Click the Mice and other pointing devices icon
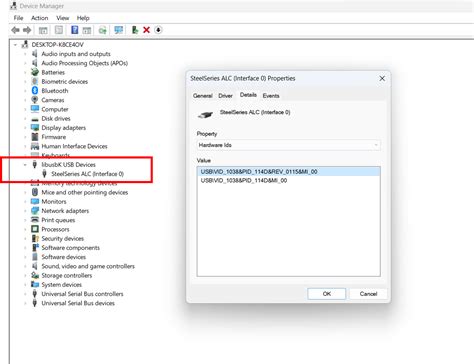 pos(35,192)
